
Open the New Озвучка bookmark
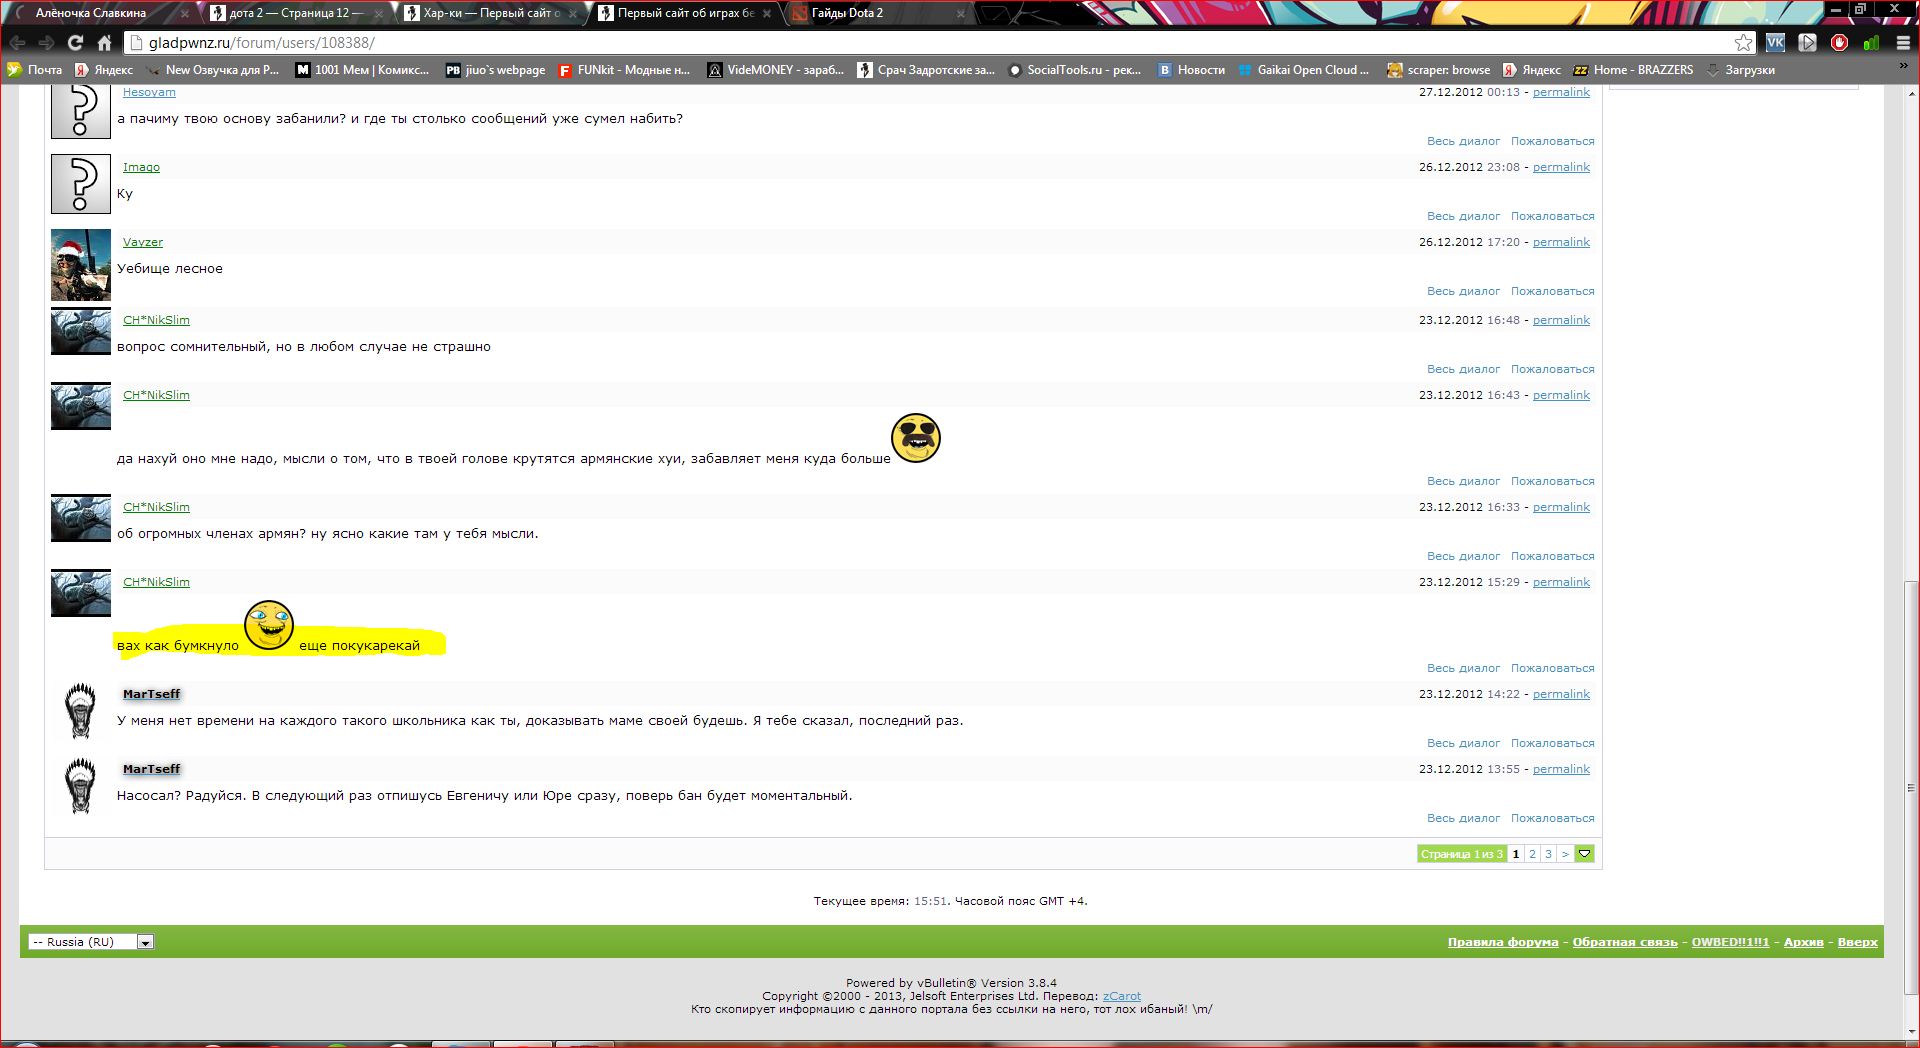click(212, 70)
